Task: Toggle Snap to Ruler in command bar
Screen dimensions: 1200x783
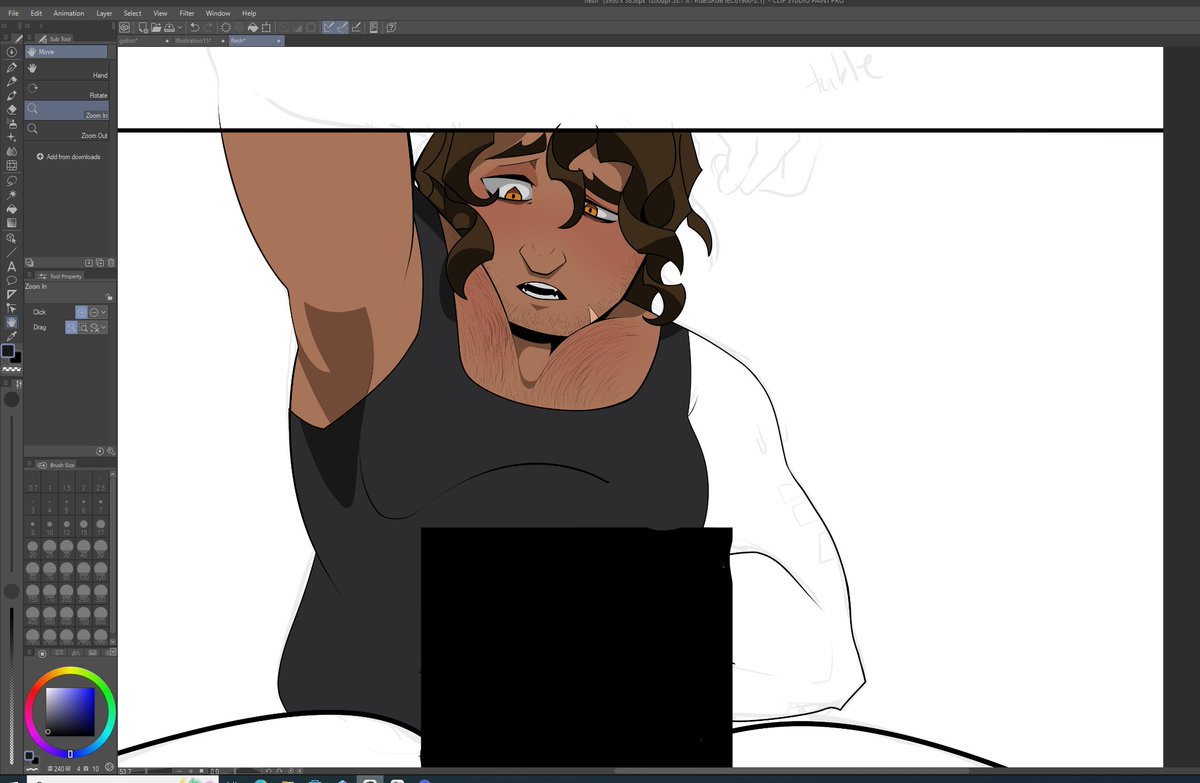Action: [329, 27]
